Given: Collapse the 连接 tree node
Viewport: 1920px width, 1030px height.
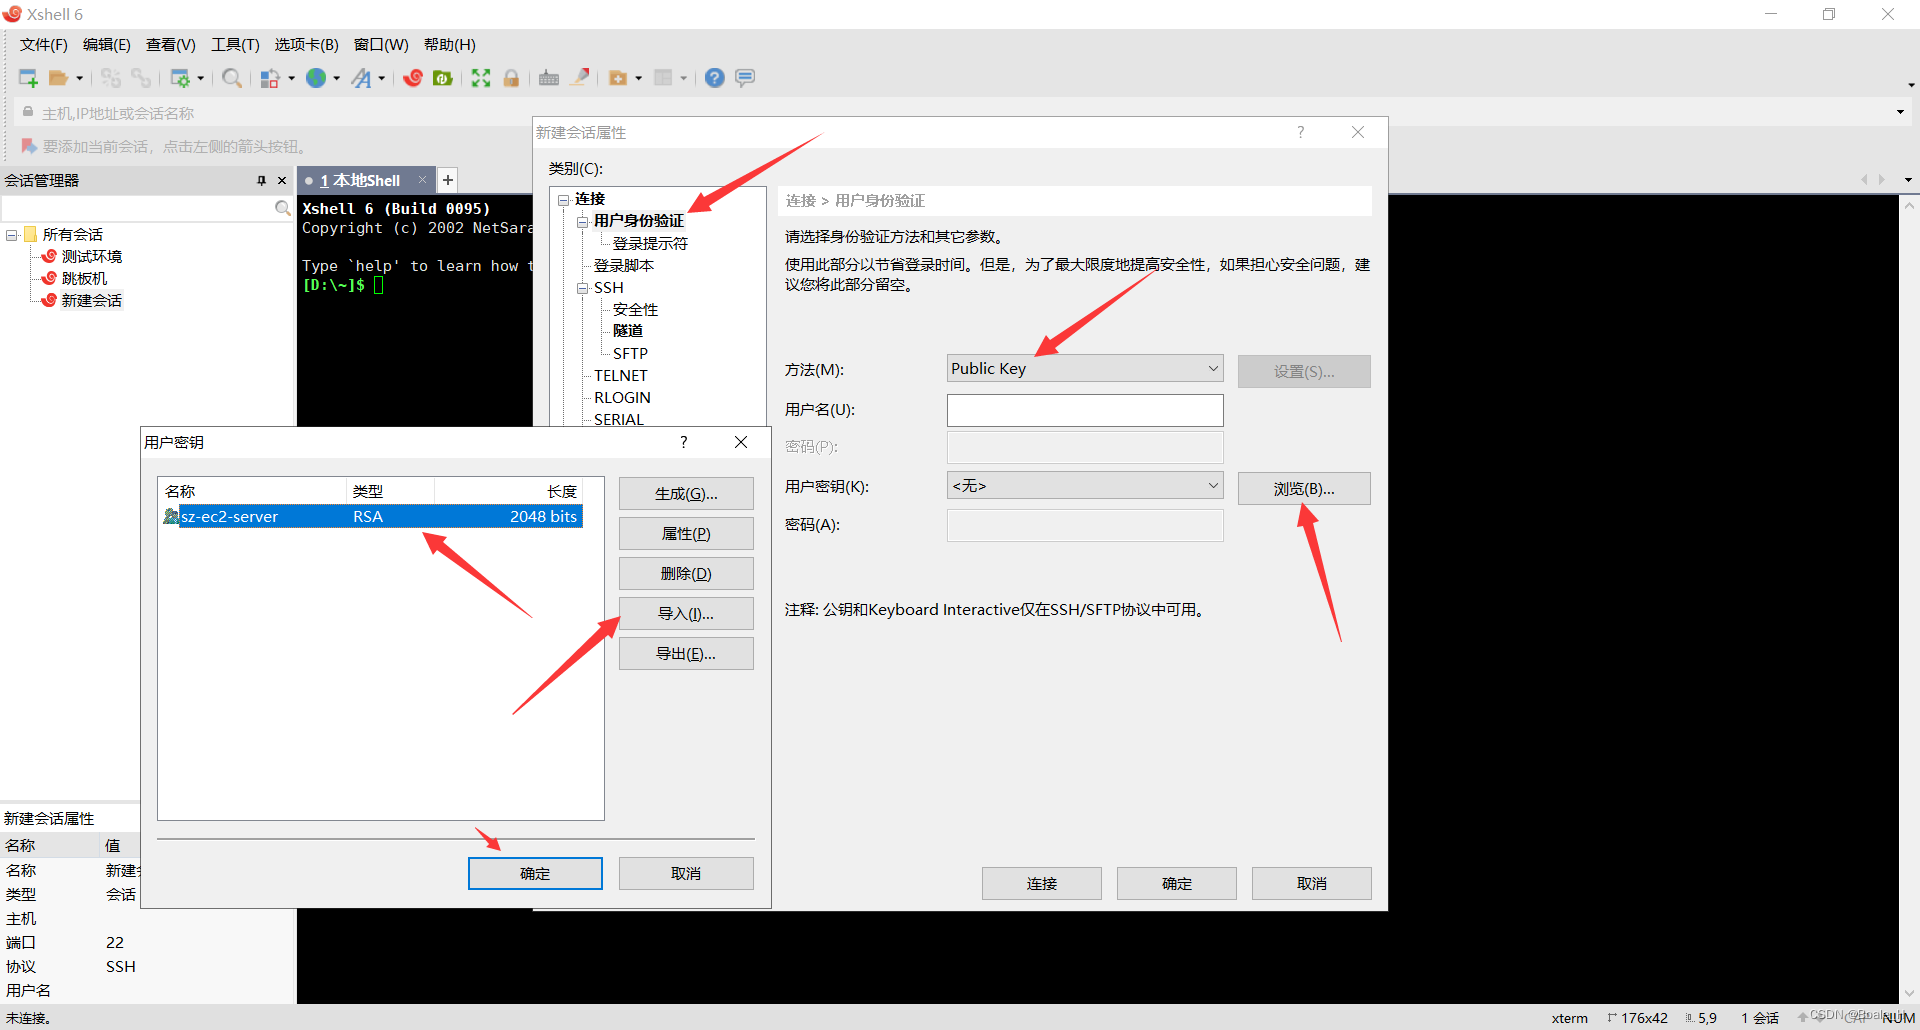Looking at the screenshot, I should [x=564, y=200].
